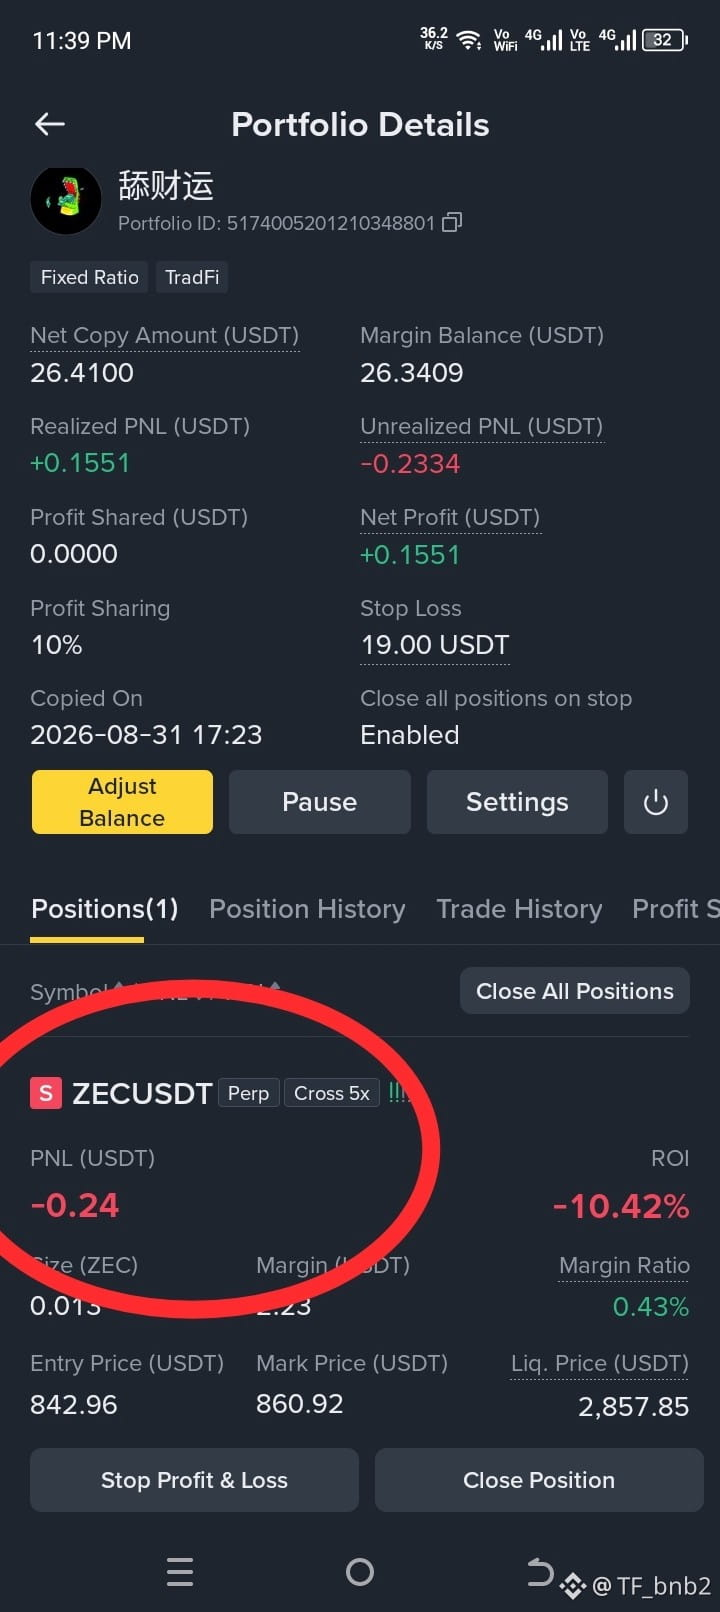
Task: Open portfolio Settings
Action: click(x=517, y=802)
